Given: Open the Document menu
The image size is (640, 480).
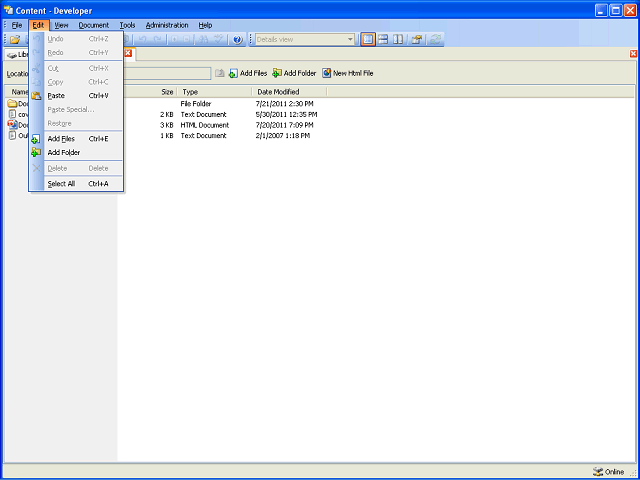Looking at the screenshot, I should click(94, 25).
